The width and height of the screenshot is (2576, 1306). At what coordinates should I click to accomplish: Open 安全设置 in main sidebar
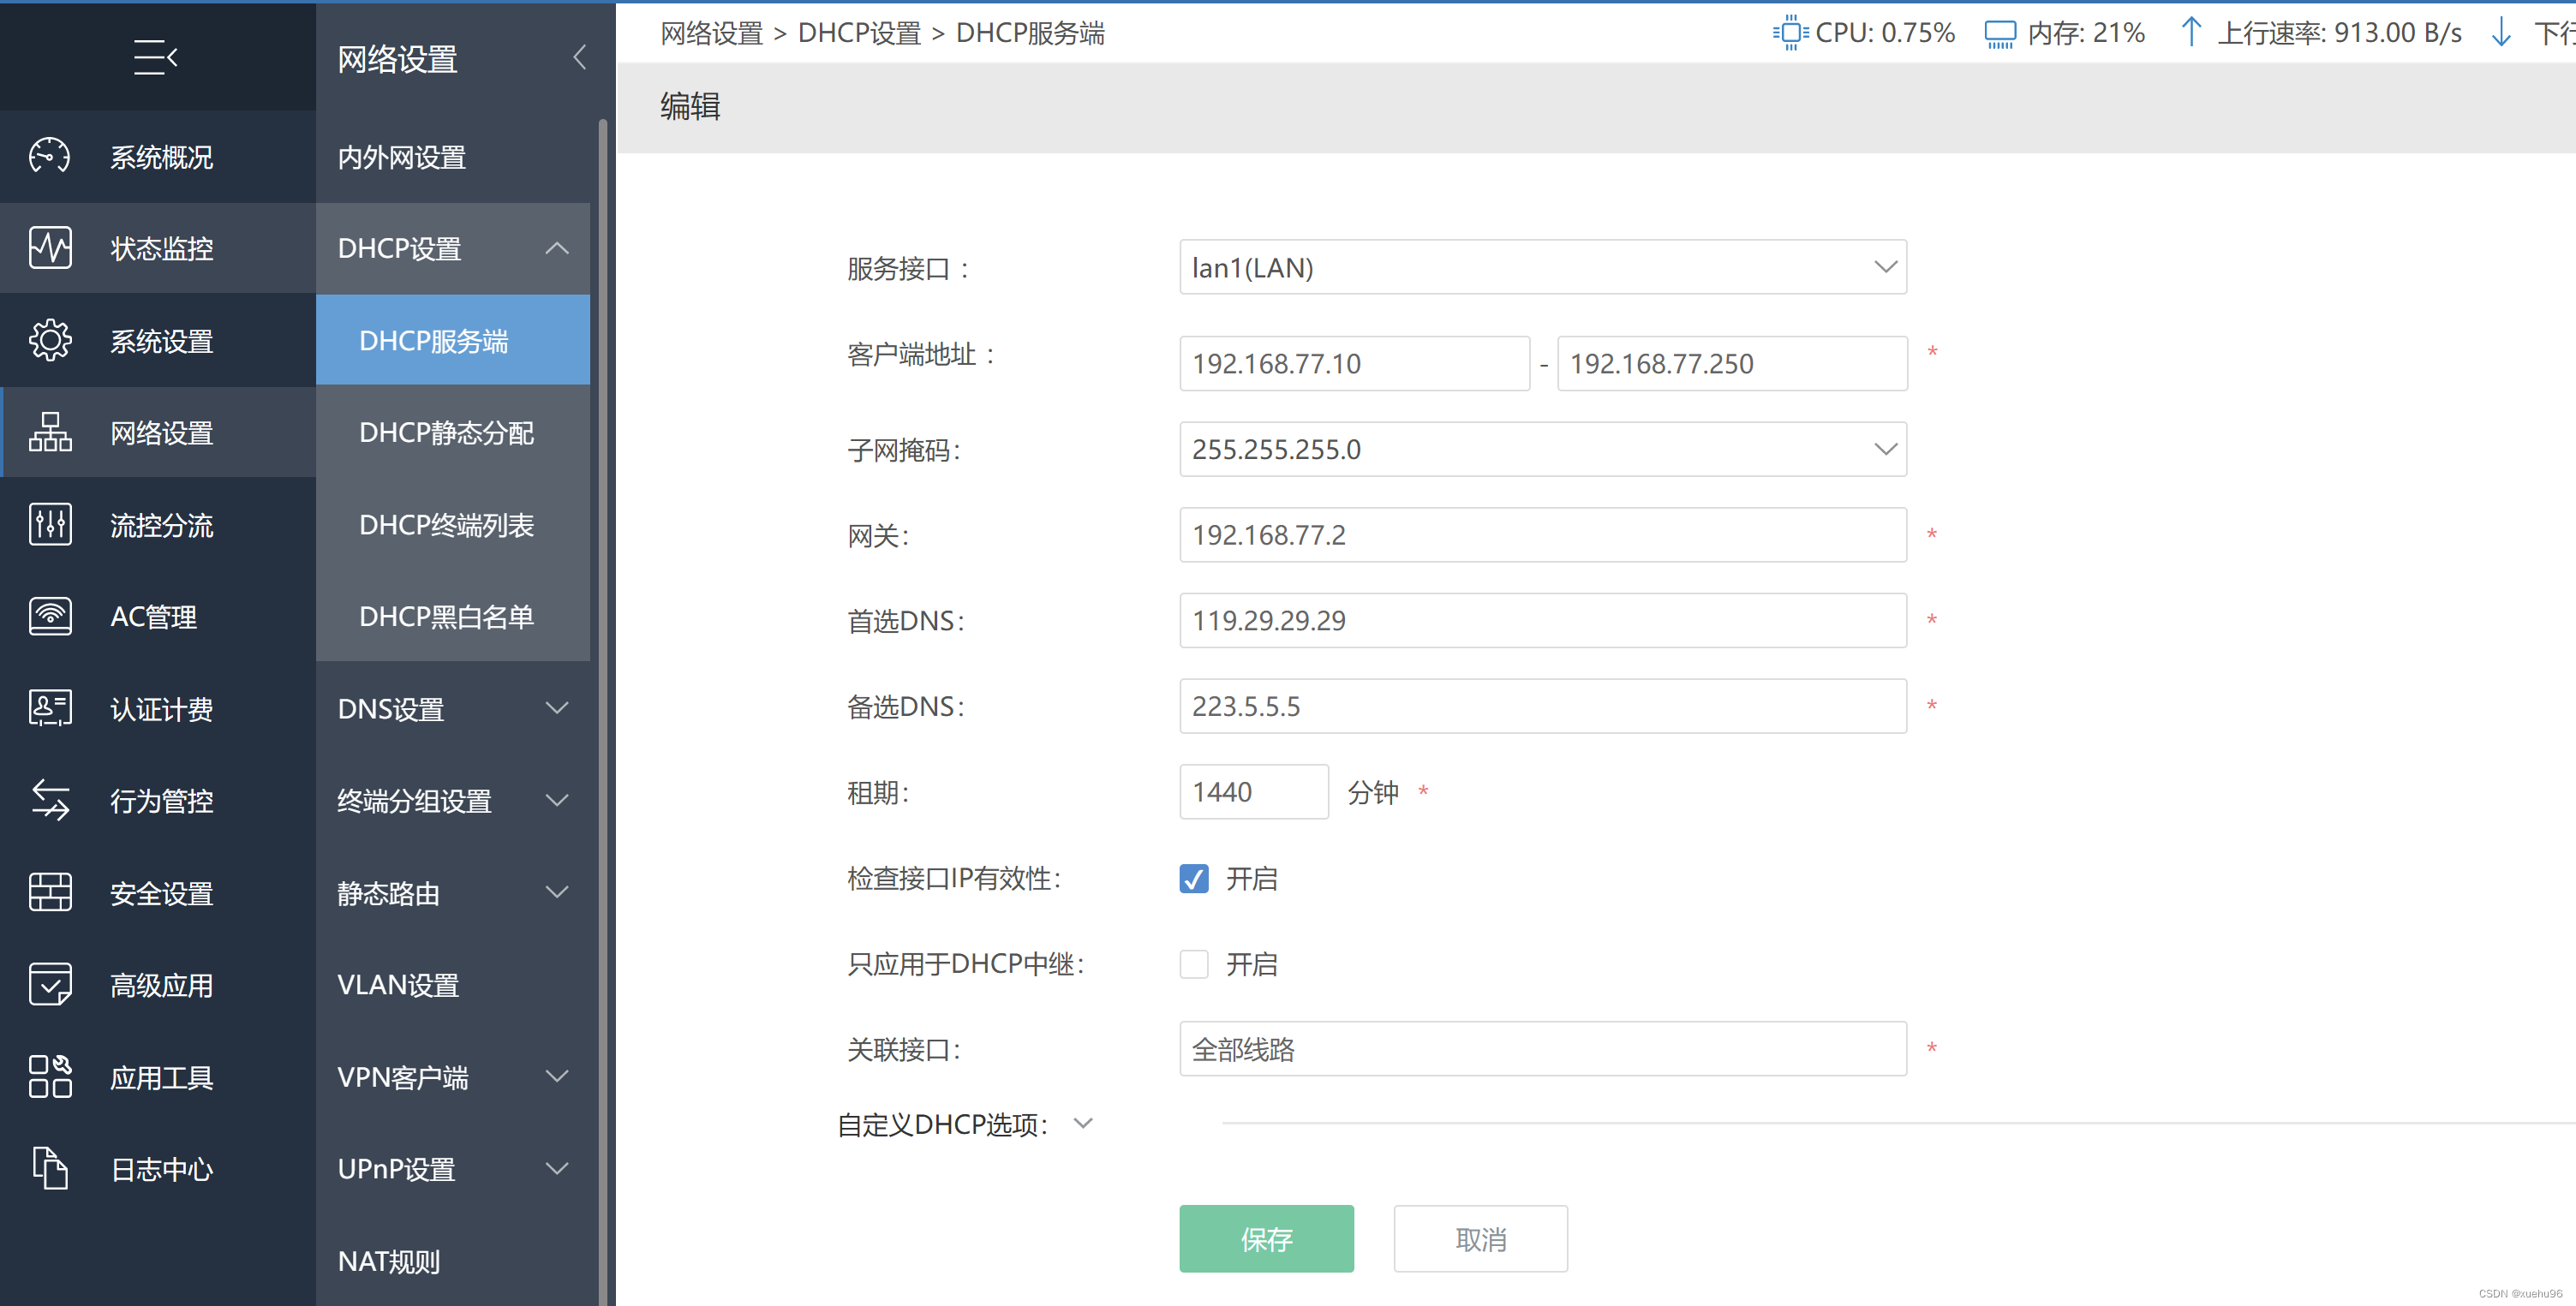point(158,892)
